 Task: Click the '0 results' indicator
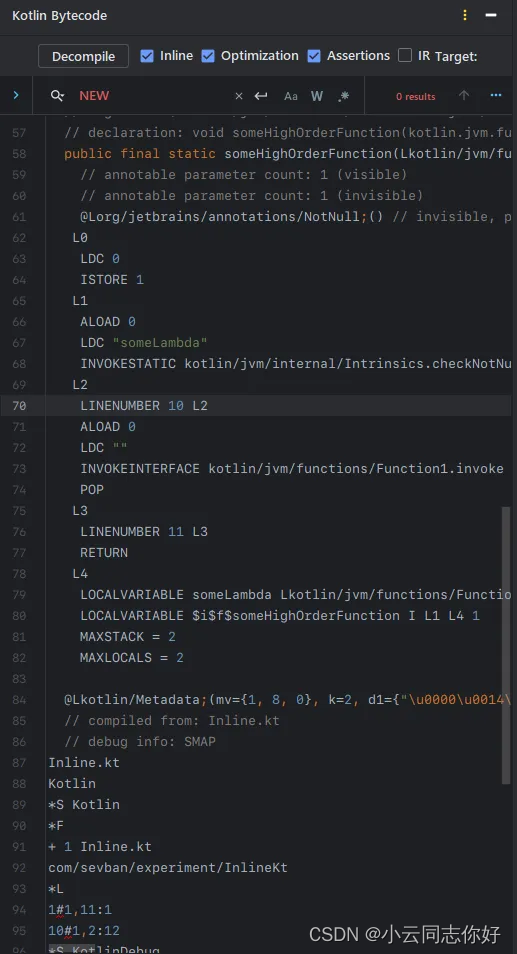415,96
